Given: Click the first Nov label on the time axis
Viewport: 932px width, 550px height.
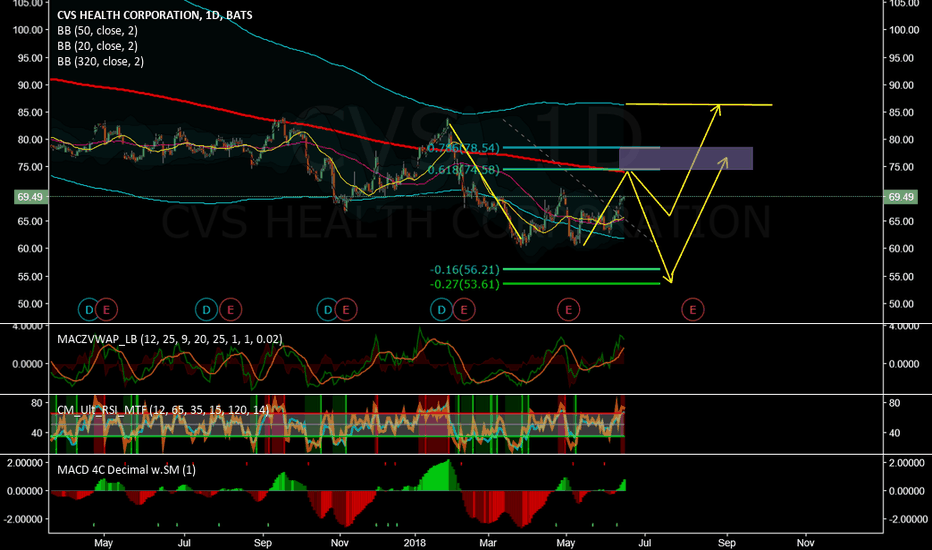Looking at the screenshot, I should coord(339,542).
